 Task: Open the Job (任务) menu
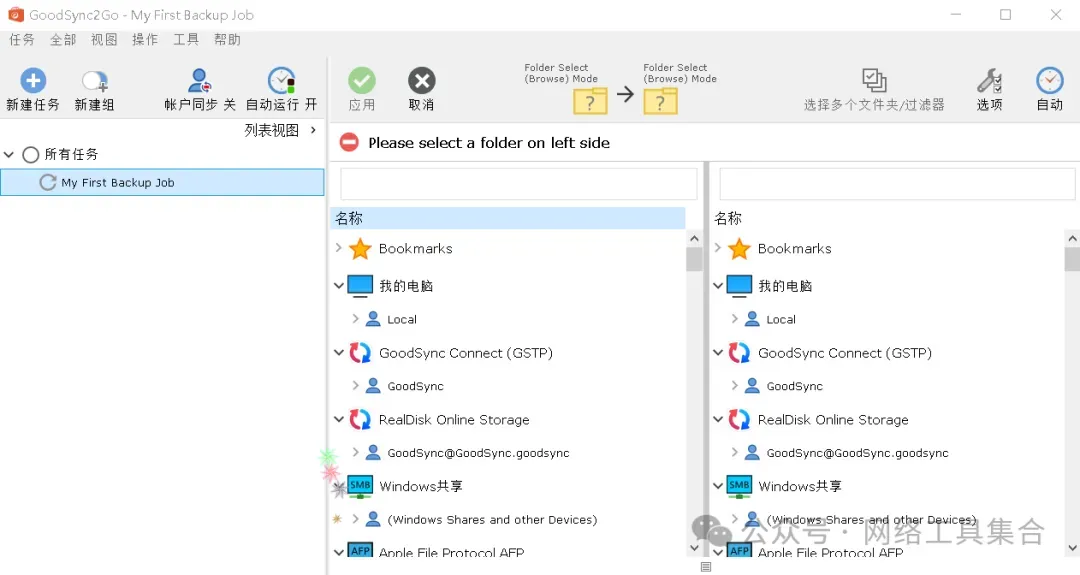[21, 39]
